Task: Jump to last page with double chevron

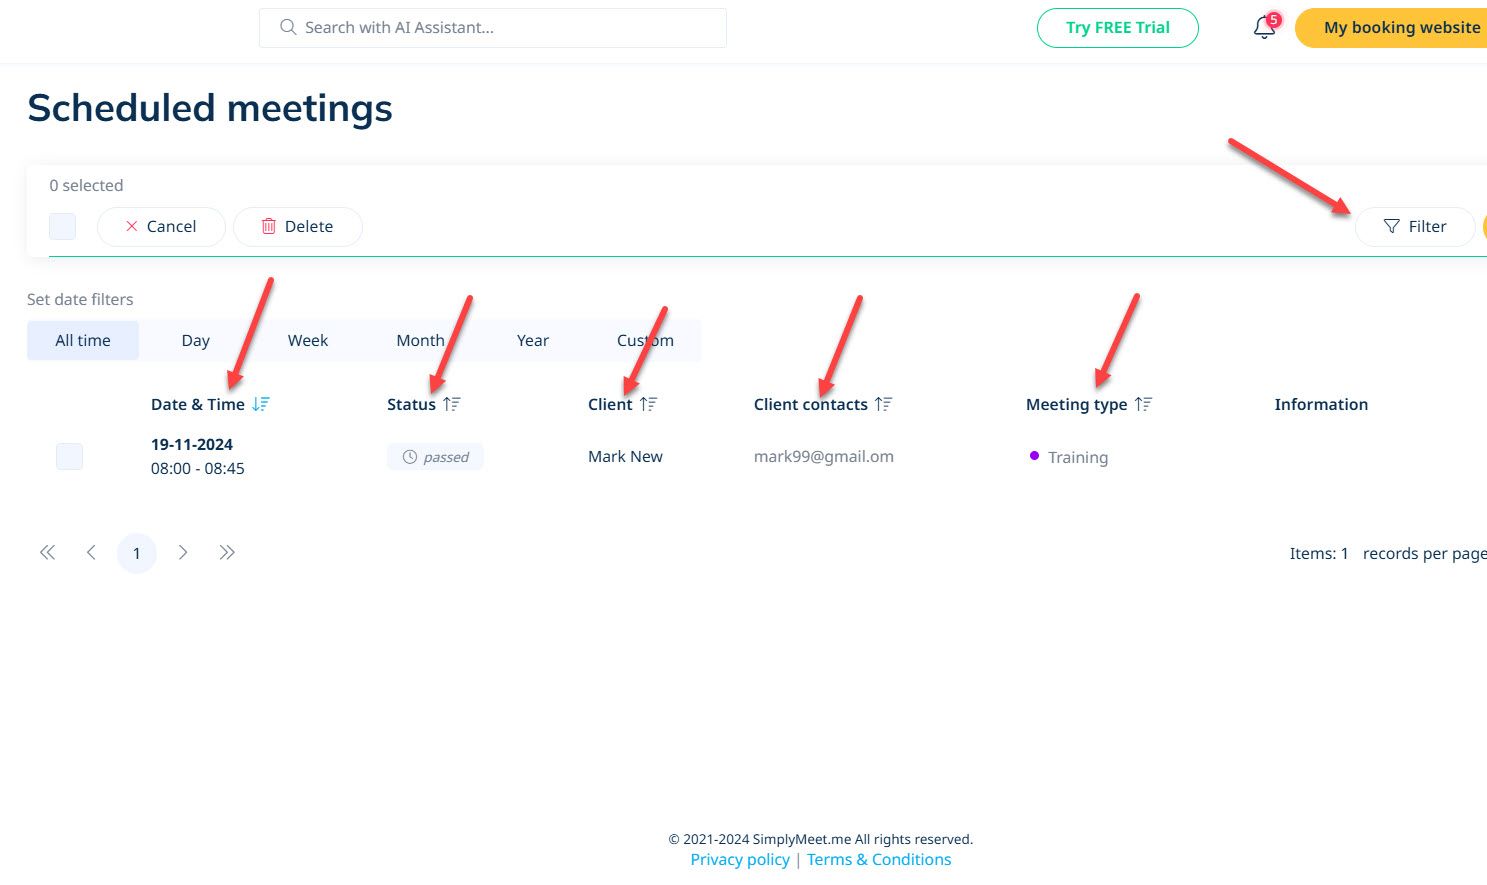Action: click(x=227, y=552)
